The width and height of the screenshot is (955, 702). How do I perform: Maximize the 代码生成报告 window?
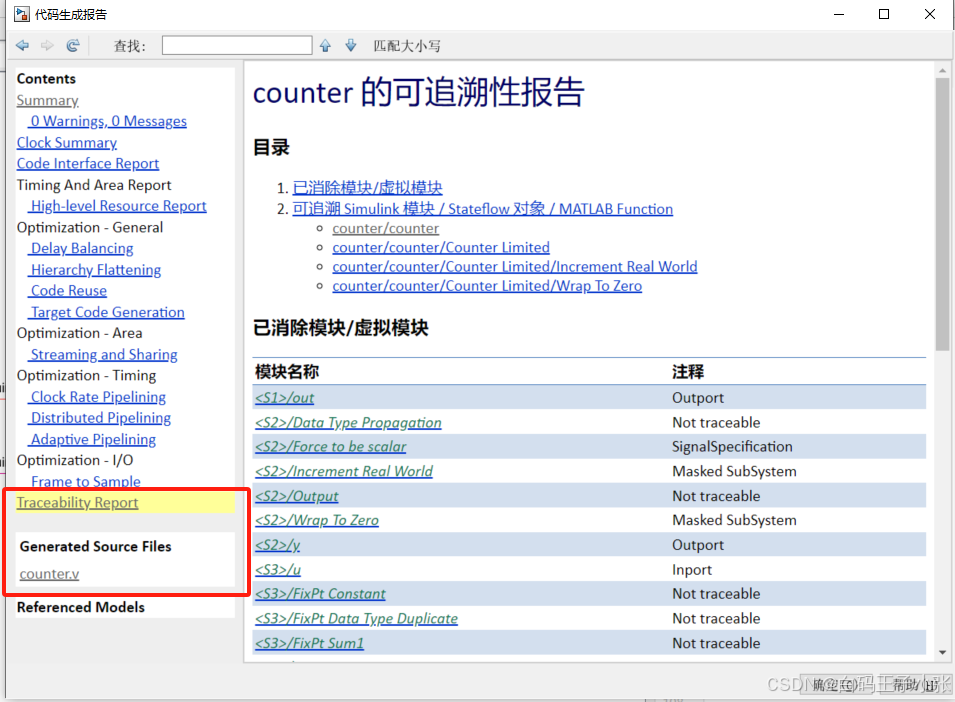click(884, 14)
